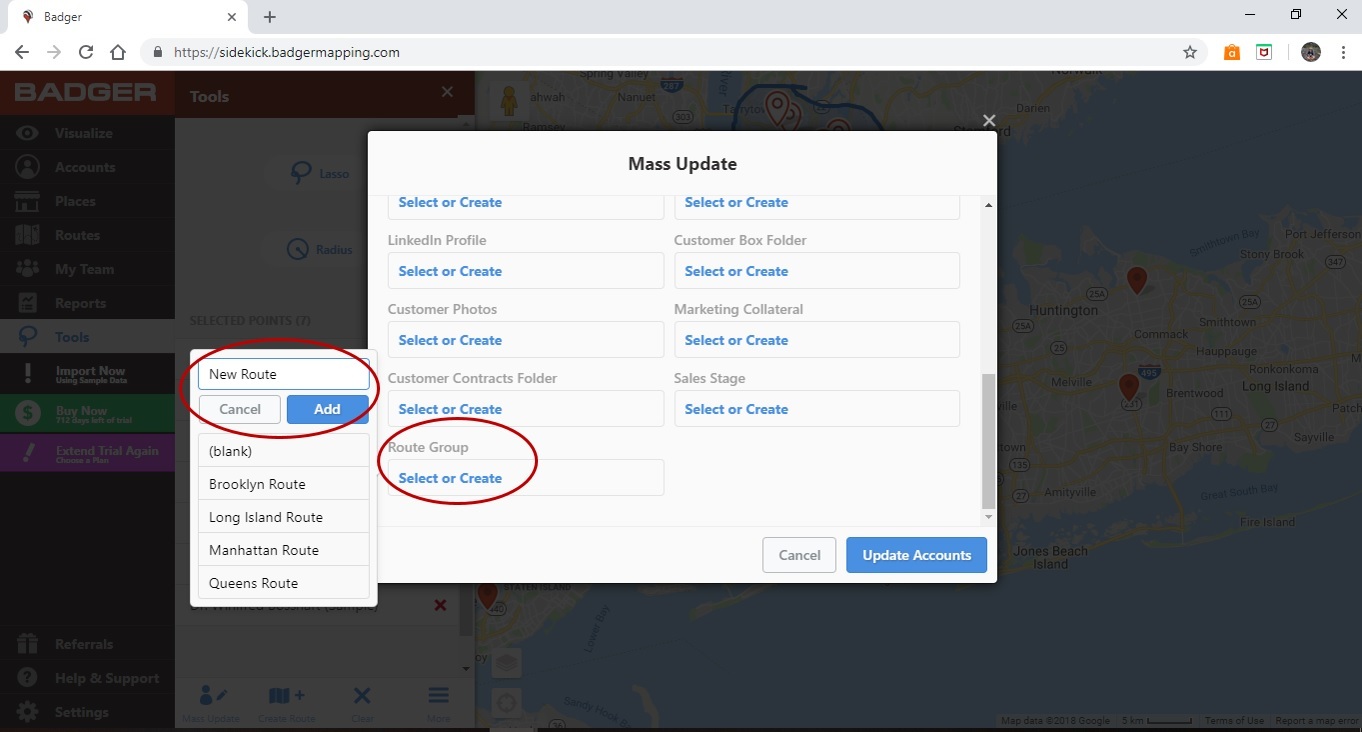
Task: Select the Tools lasso sidebar icon
Action: coord(28,337)
